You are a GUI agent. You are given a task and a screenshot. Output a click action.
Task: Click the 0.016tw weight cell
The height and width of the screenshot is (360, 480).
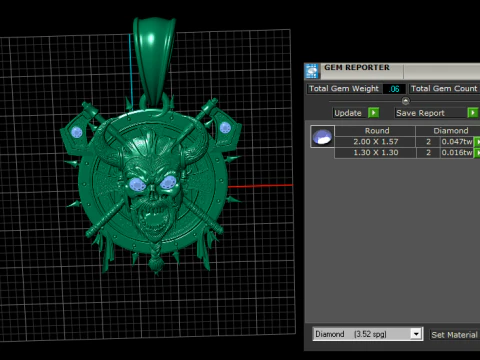pyautogui.click(x=457, y=153)
